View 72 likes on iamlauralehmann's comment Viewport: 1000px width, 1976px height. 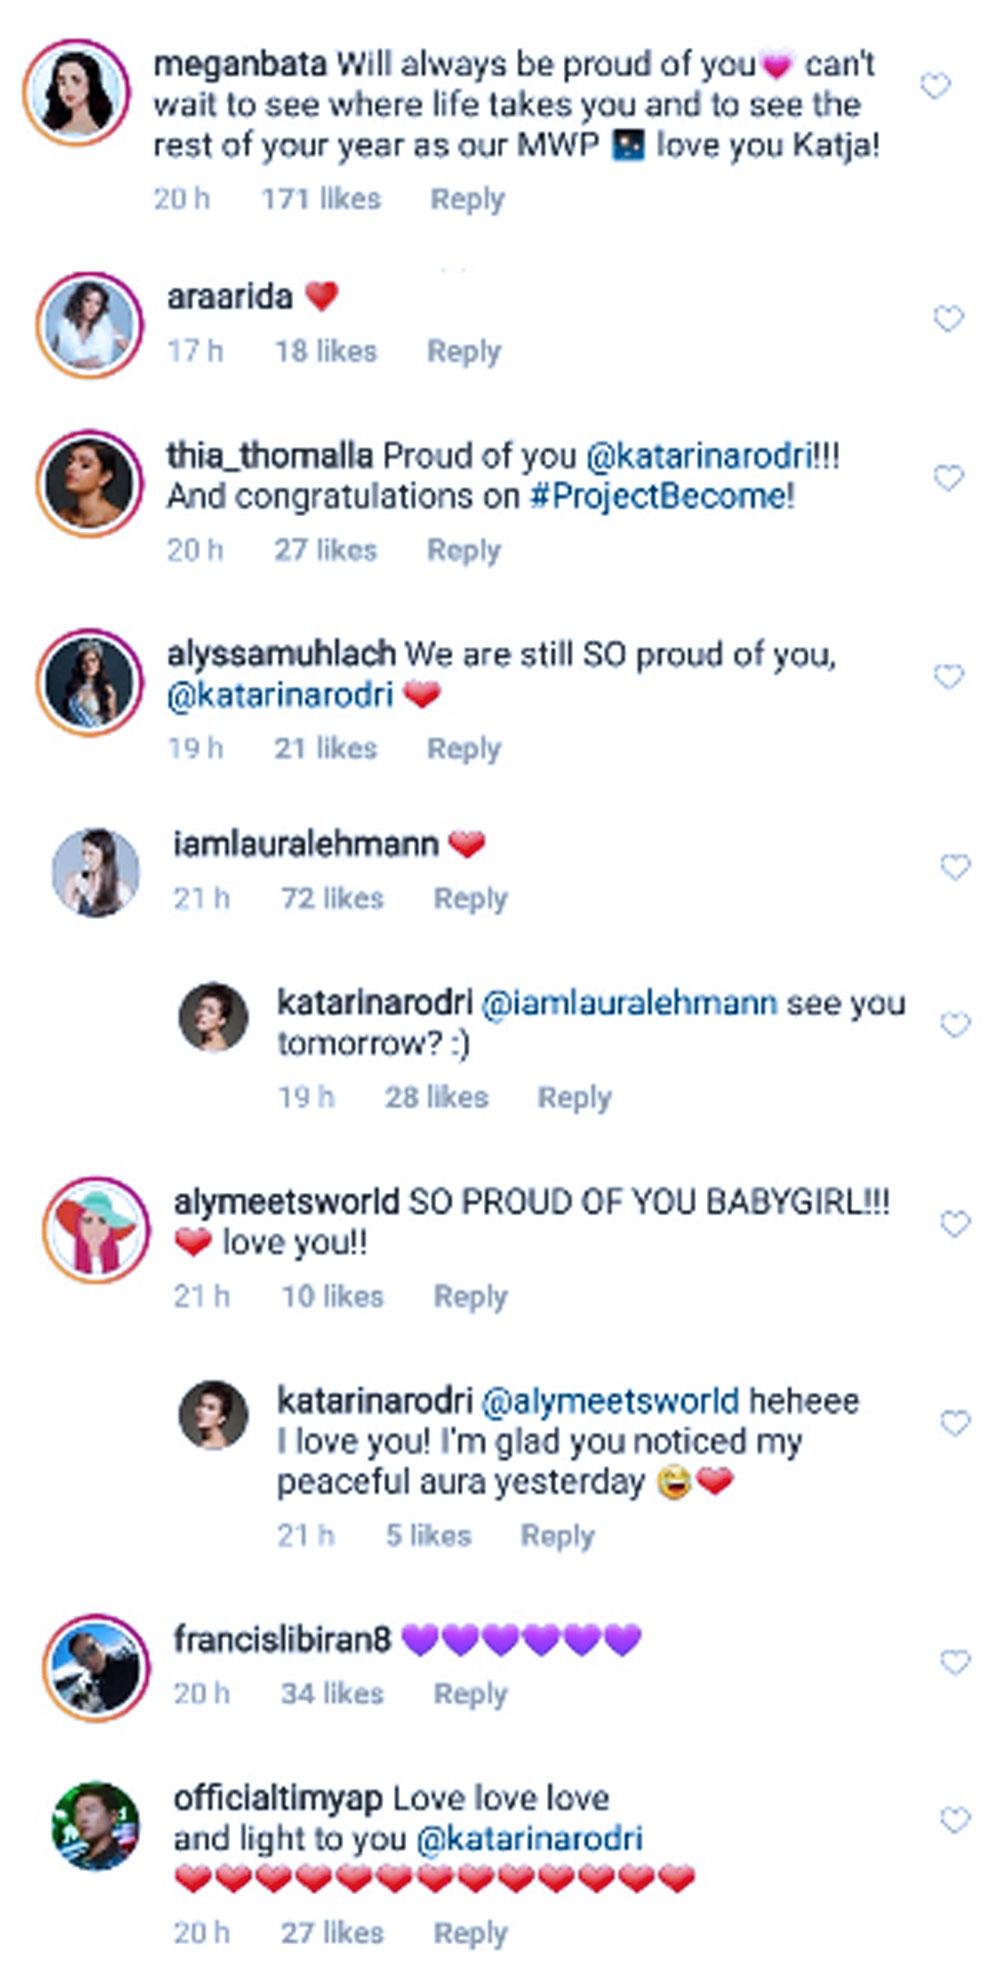[332, 898]
